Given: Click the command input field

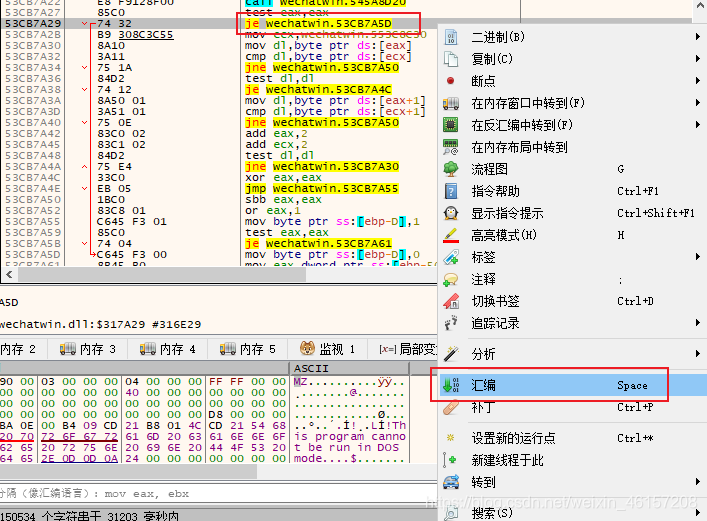Looking at the screenshot, I should coord(219,494).
